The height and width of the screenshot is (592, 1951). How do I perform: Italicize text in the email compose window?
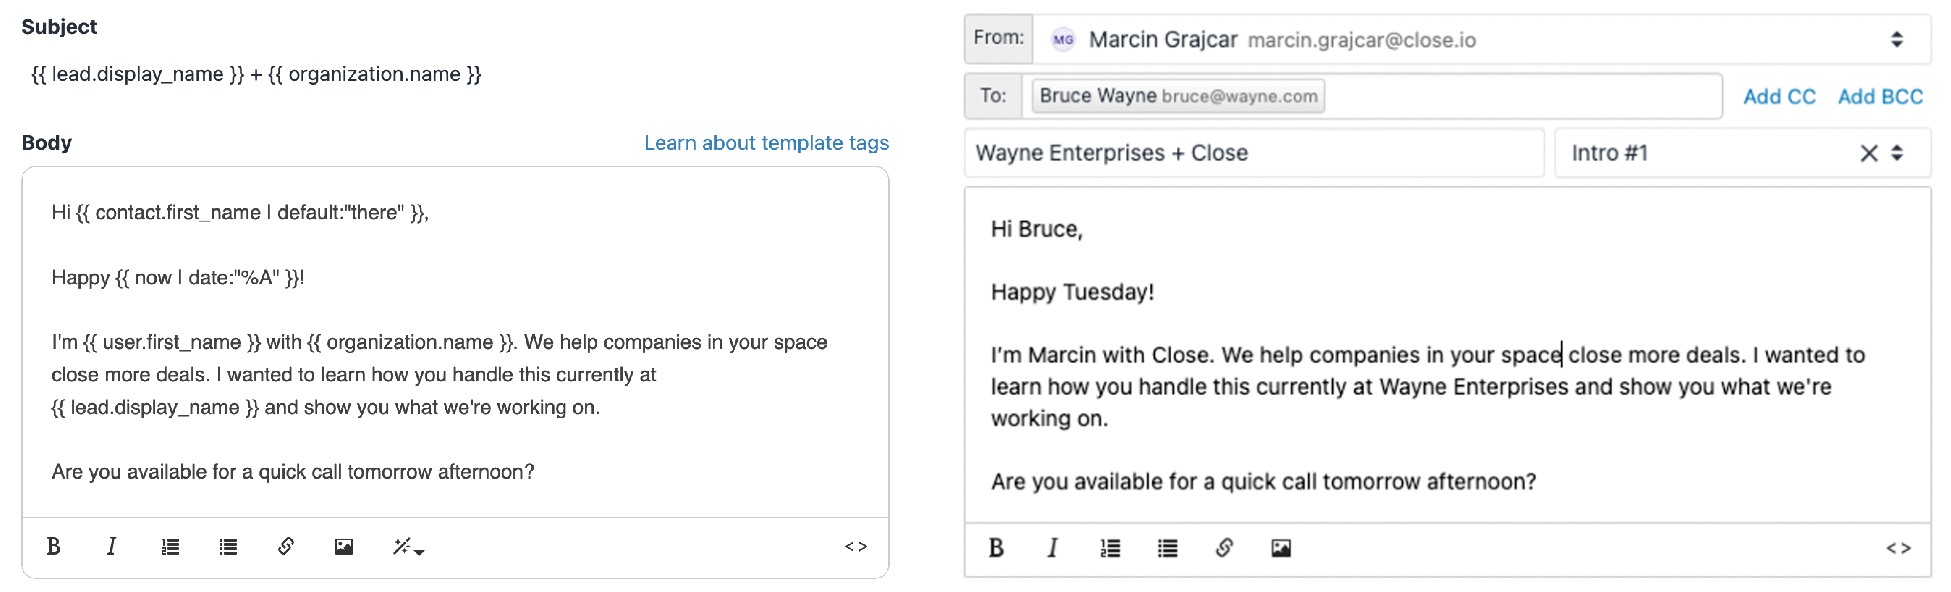point(1052,548)
